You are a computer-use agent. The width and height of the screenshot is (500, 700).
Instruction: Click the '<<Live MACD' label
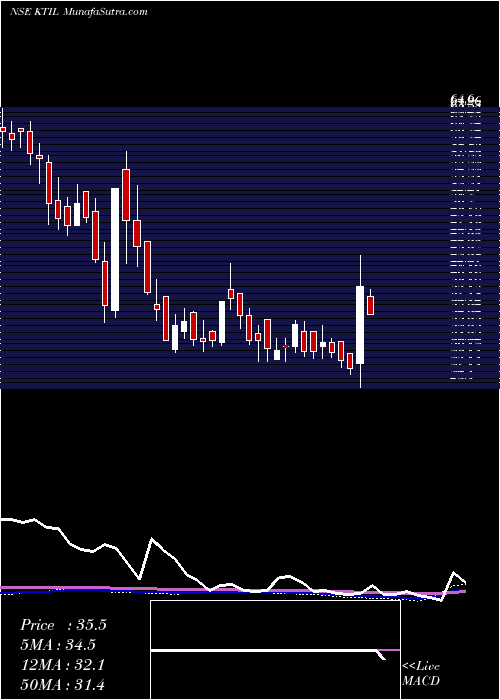click(421, 674)
